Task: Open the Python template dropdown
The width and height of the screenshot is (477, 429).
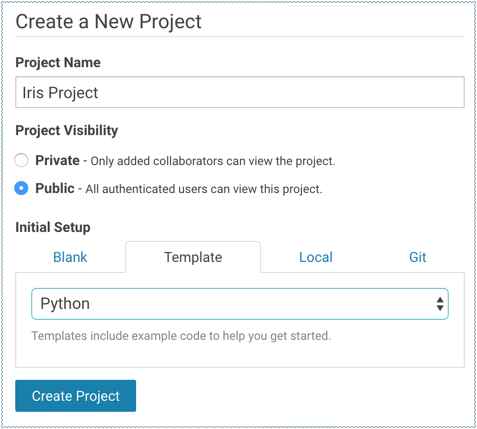Action: click(240, 304)
